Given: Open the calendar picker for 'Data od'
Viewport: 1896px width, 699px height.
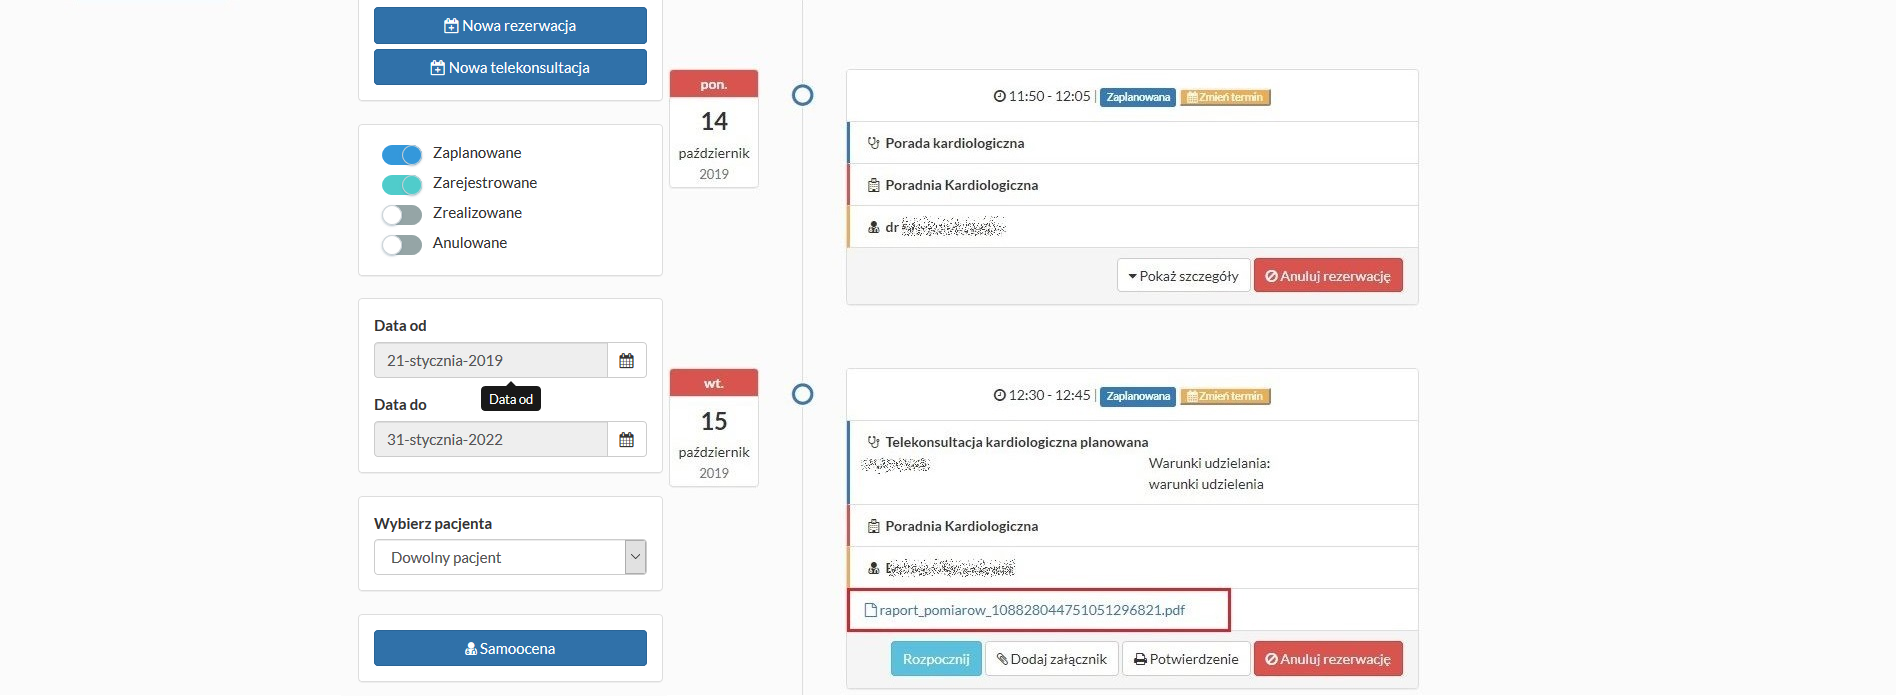Looking at the screenshot, I should click(627, 359).
